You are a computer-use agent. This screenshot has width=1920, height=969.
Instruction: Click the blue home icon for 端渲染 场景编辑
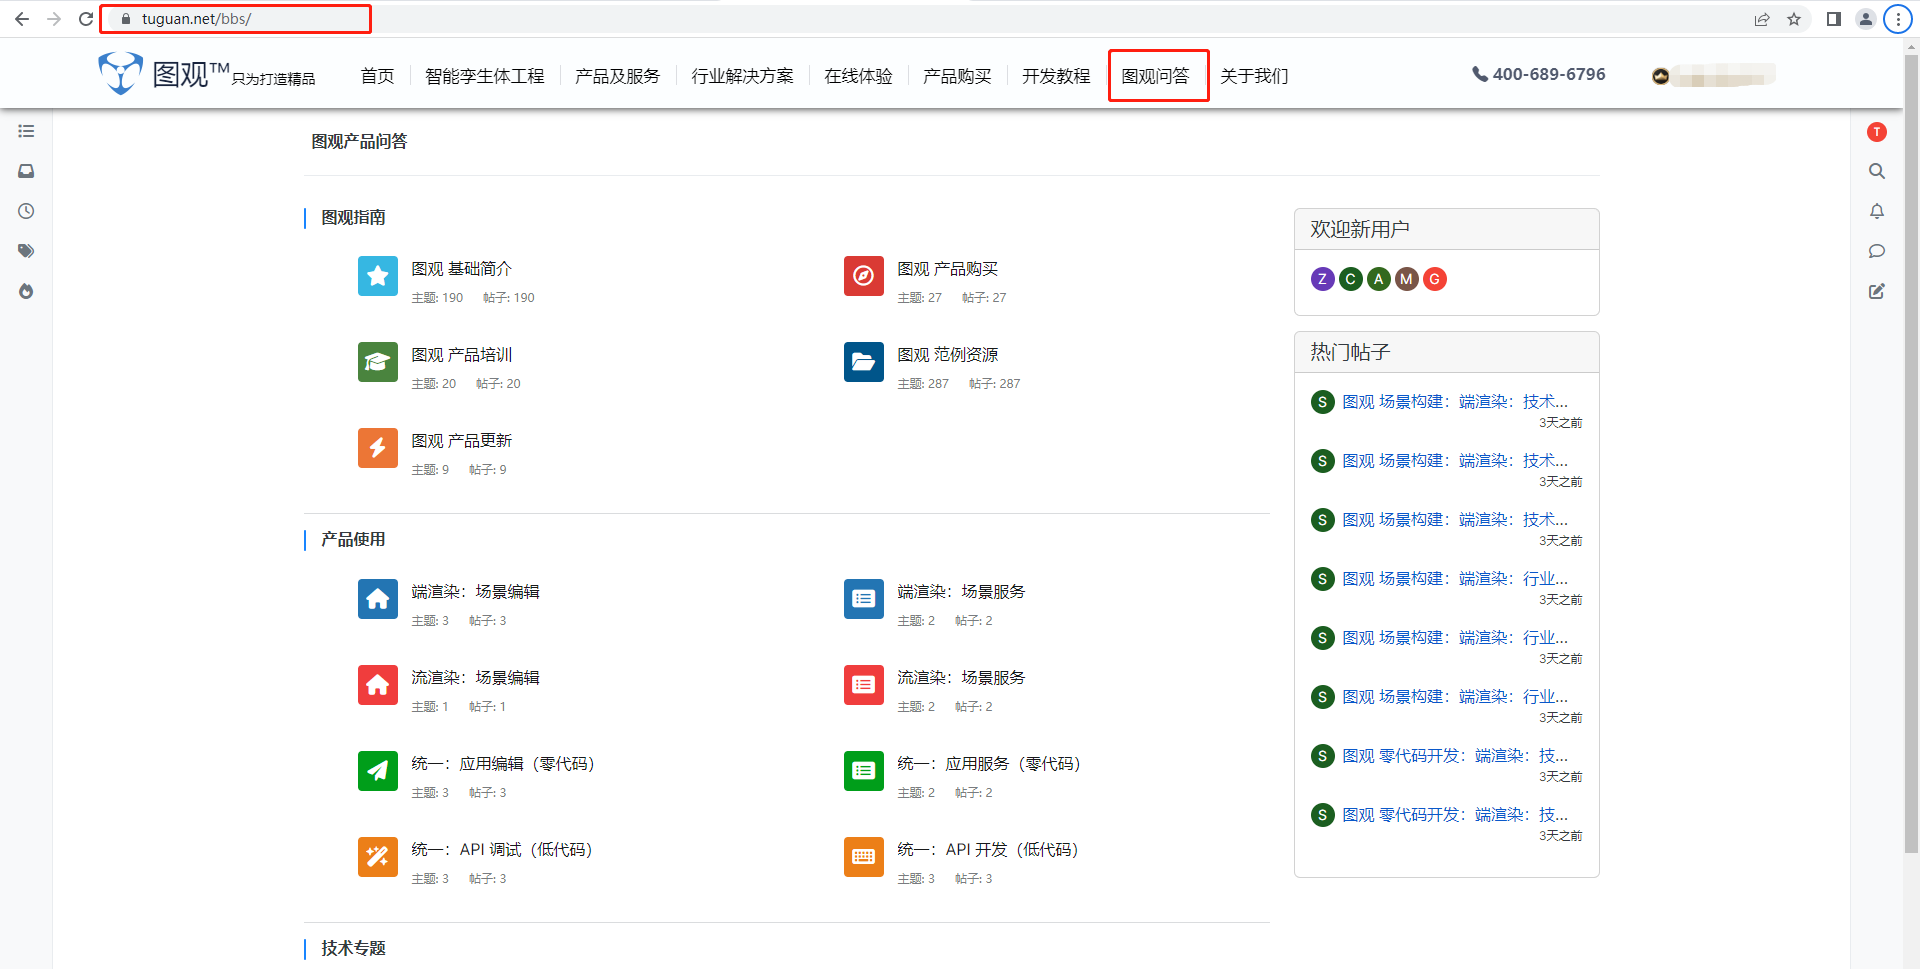(x=378, y=599)
